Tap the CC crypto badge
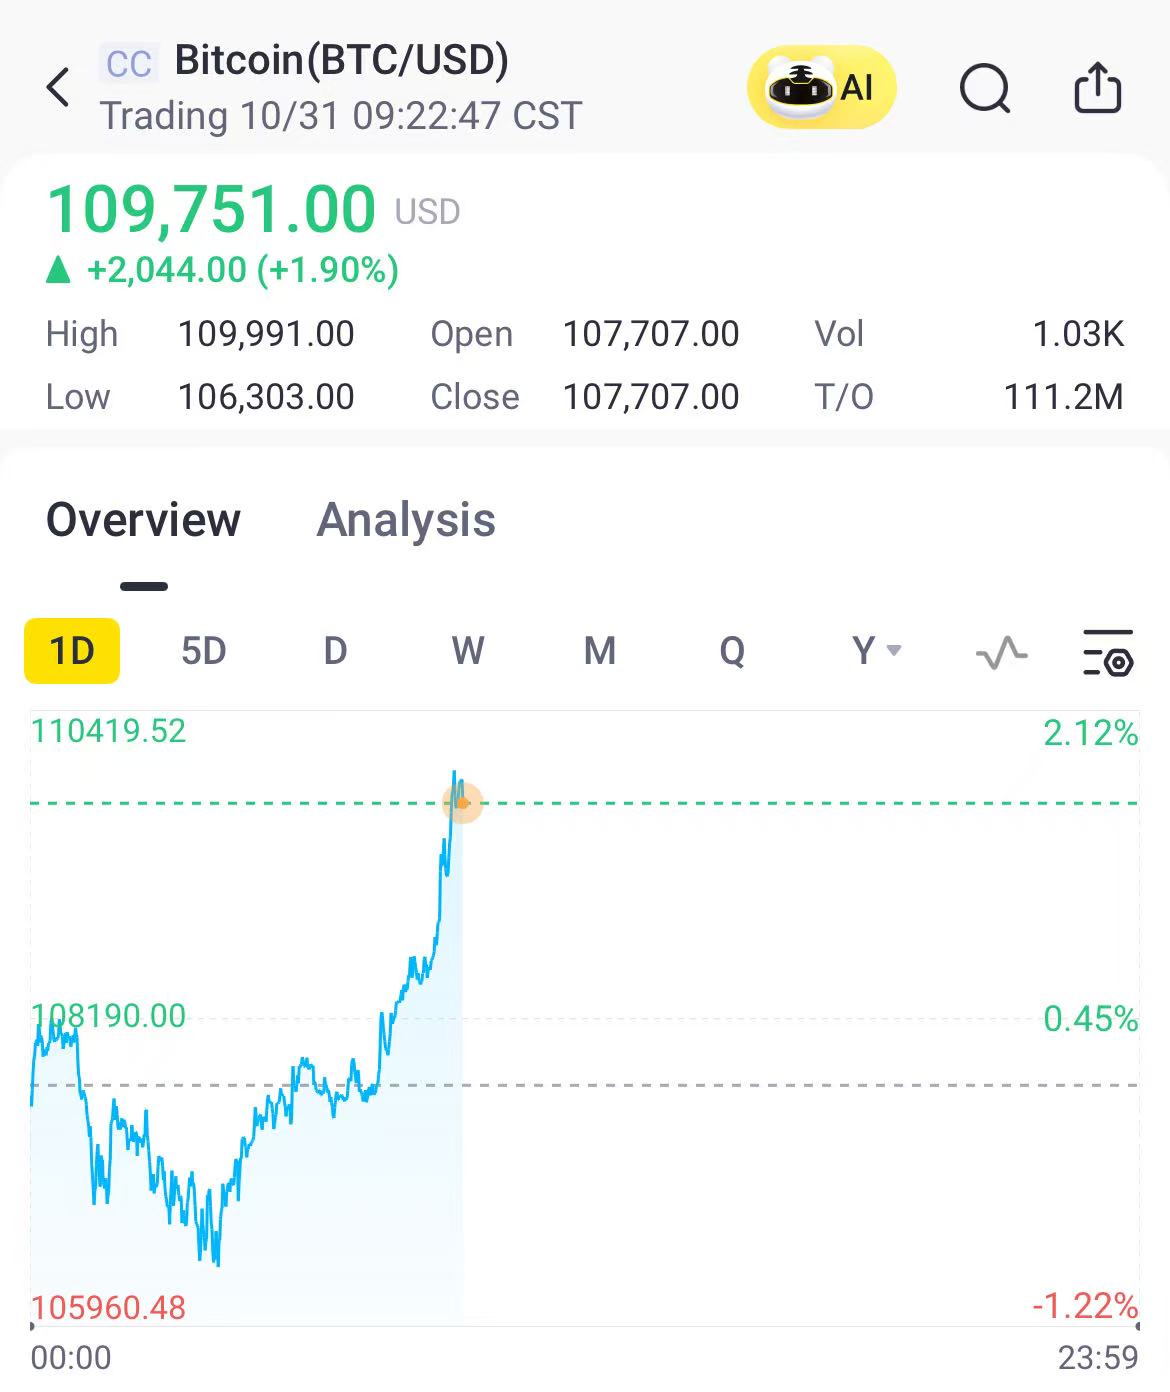This screenshot has height=1392, width=1170. tap(129, 64)
